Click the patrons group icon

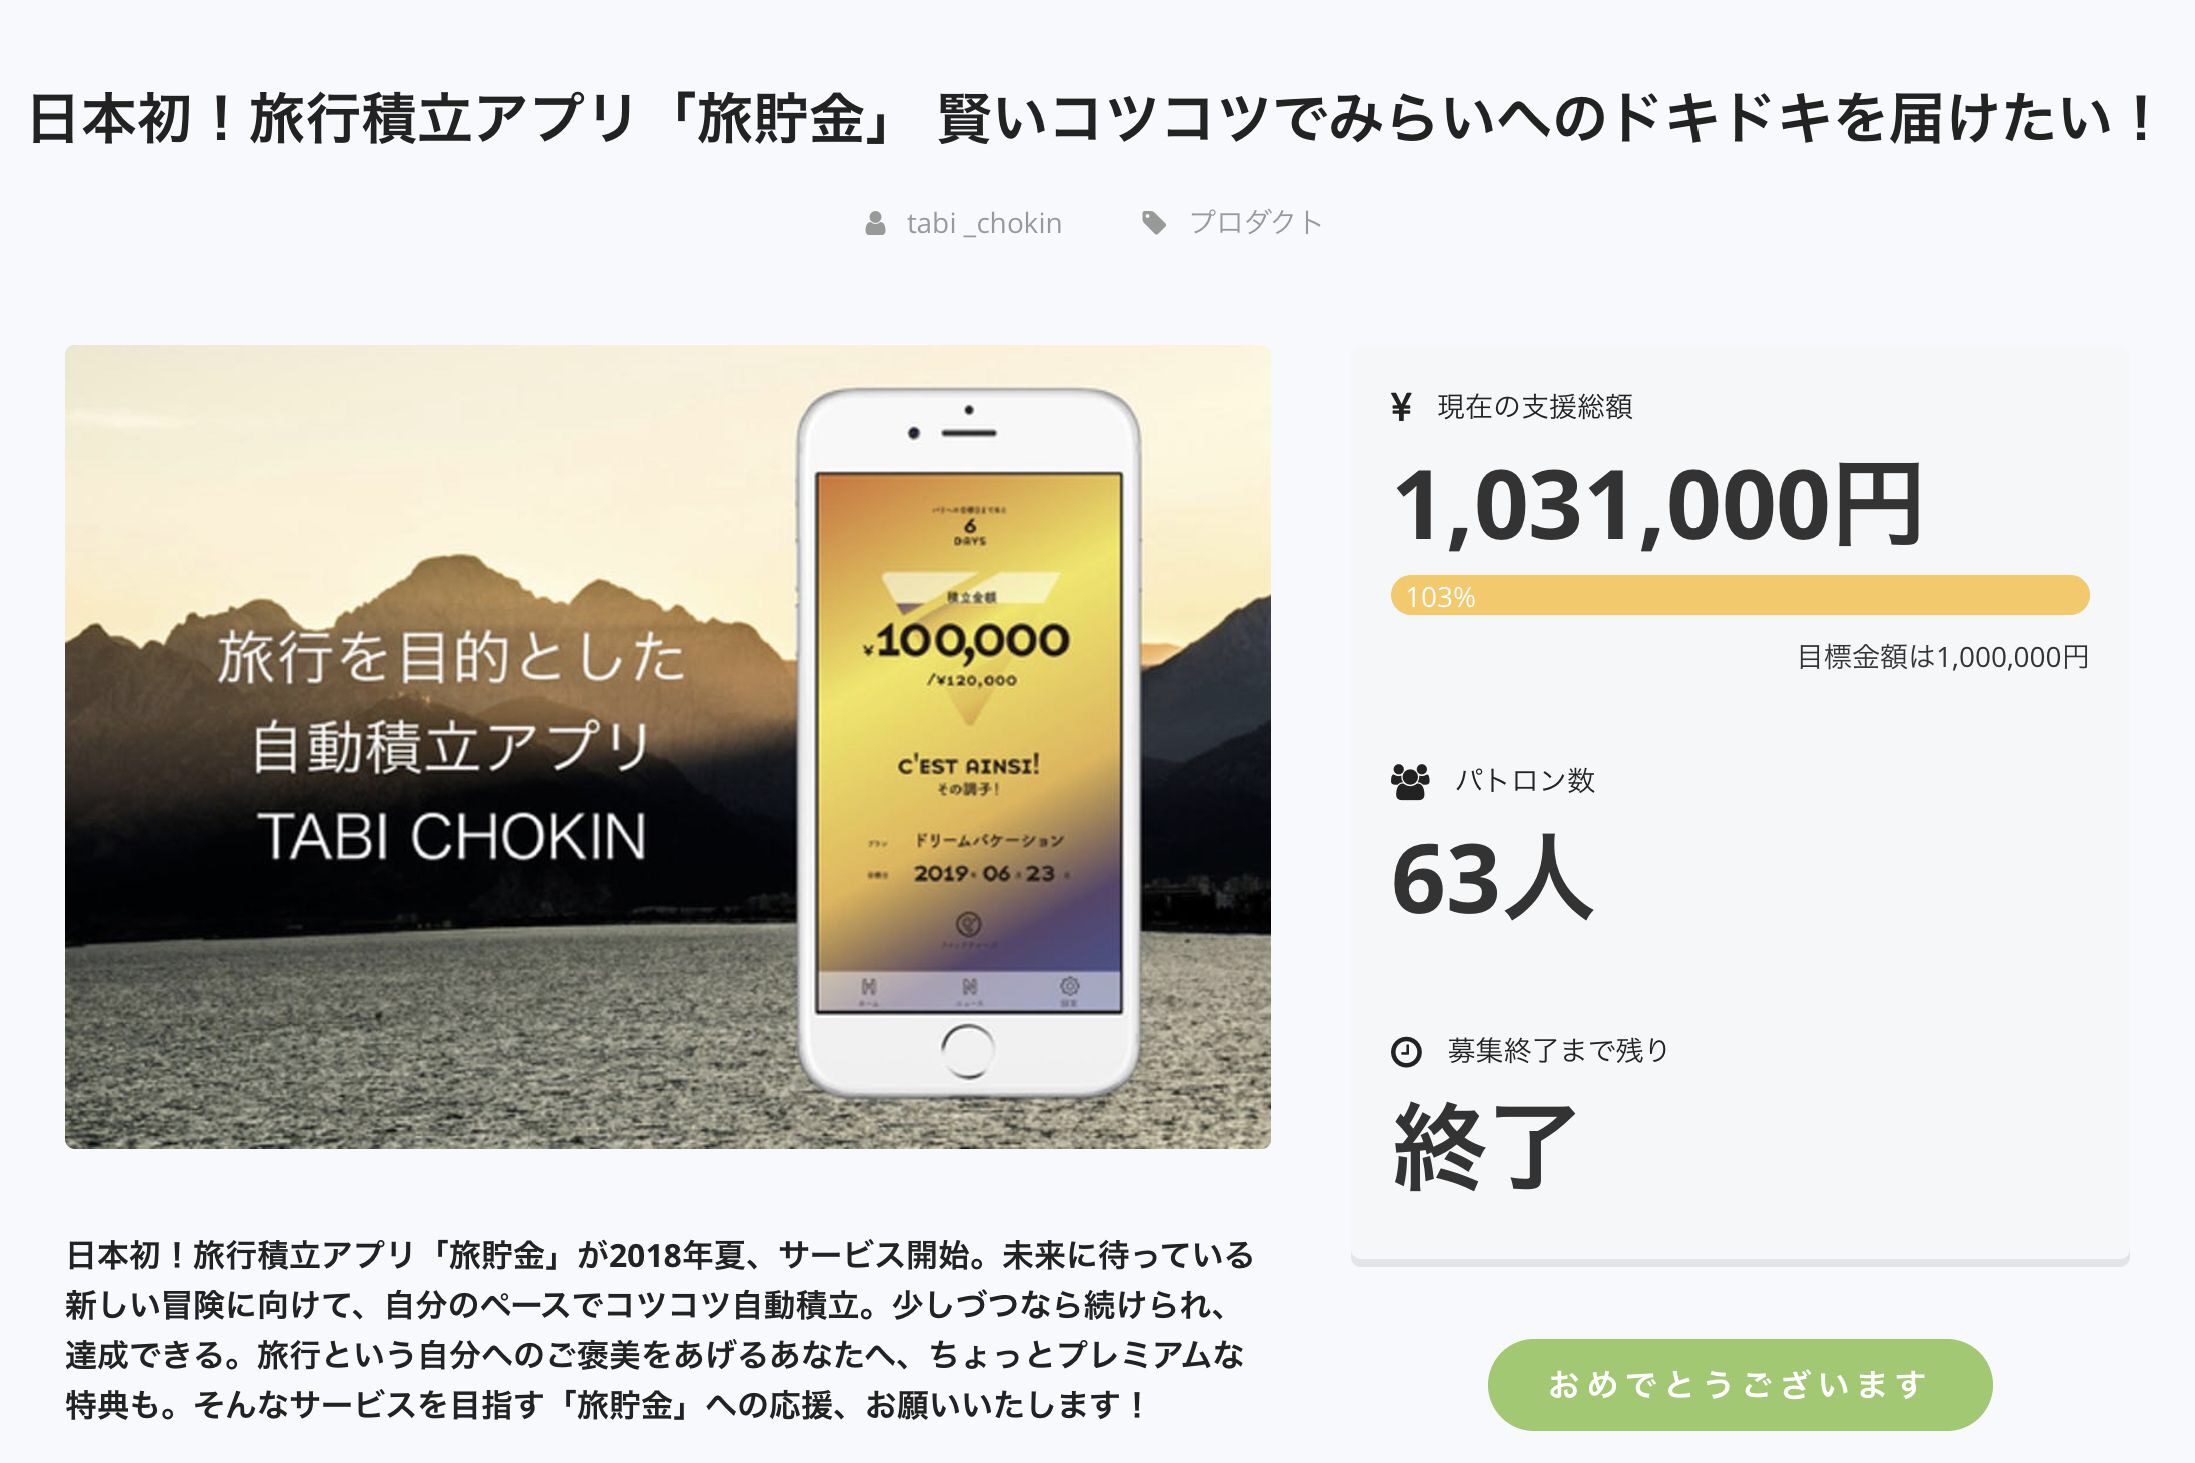point(1410,781)
